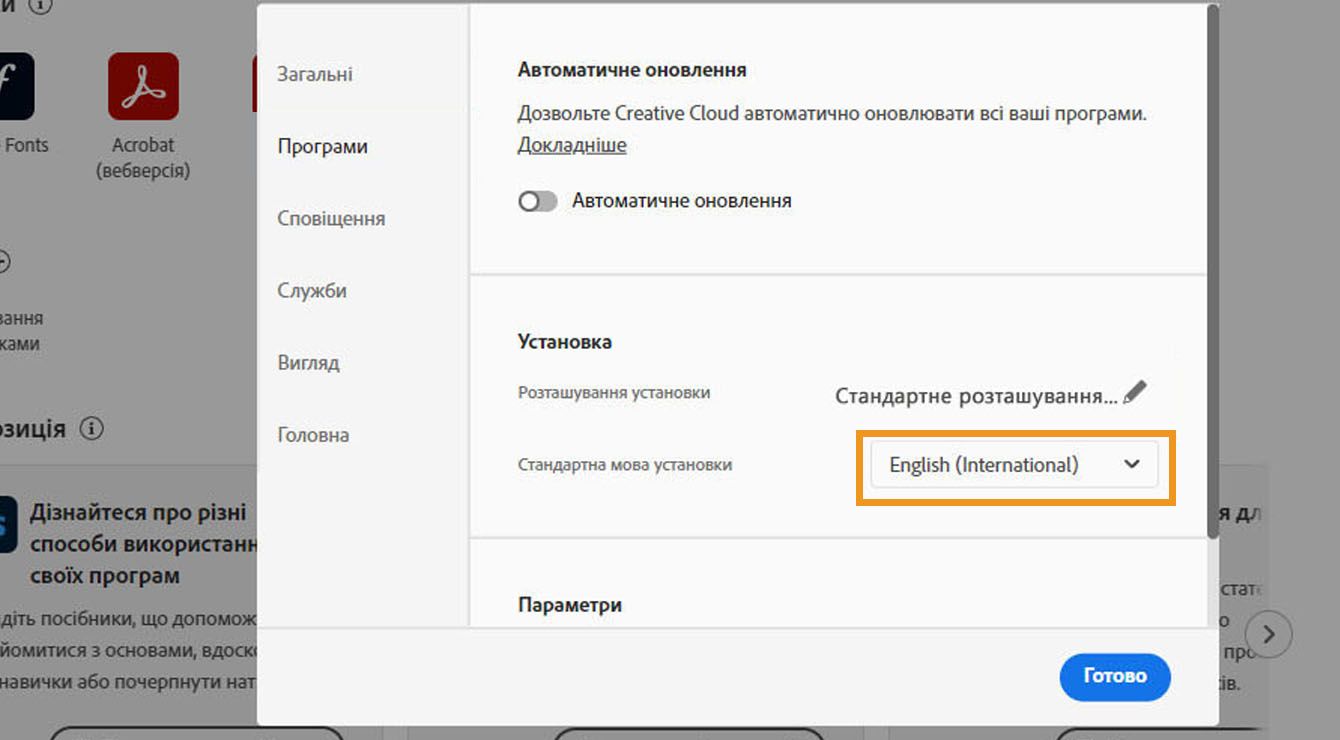Click the settings dialog vertical scrollbar
1340x740 pixels.
pyautogui.click(x=1212, y=270)
